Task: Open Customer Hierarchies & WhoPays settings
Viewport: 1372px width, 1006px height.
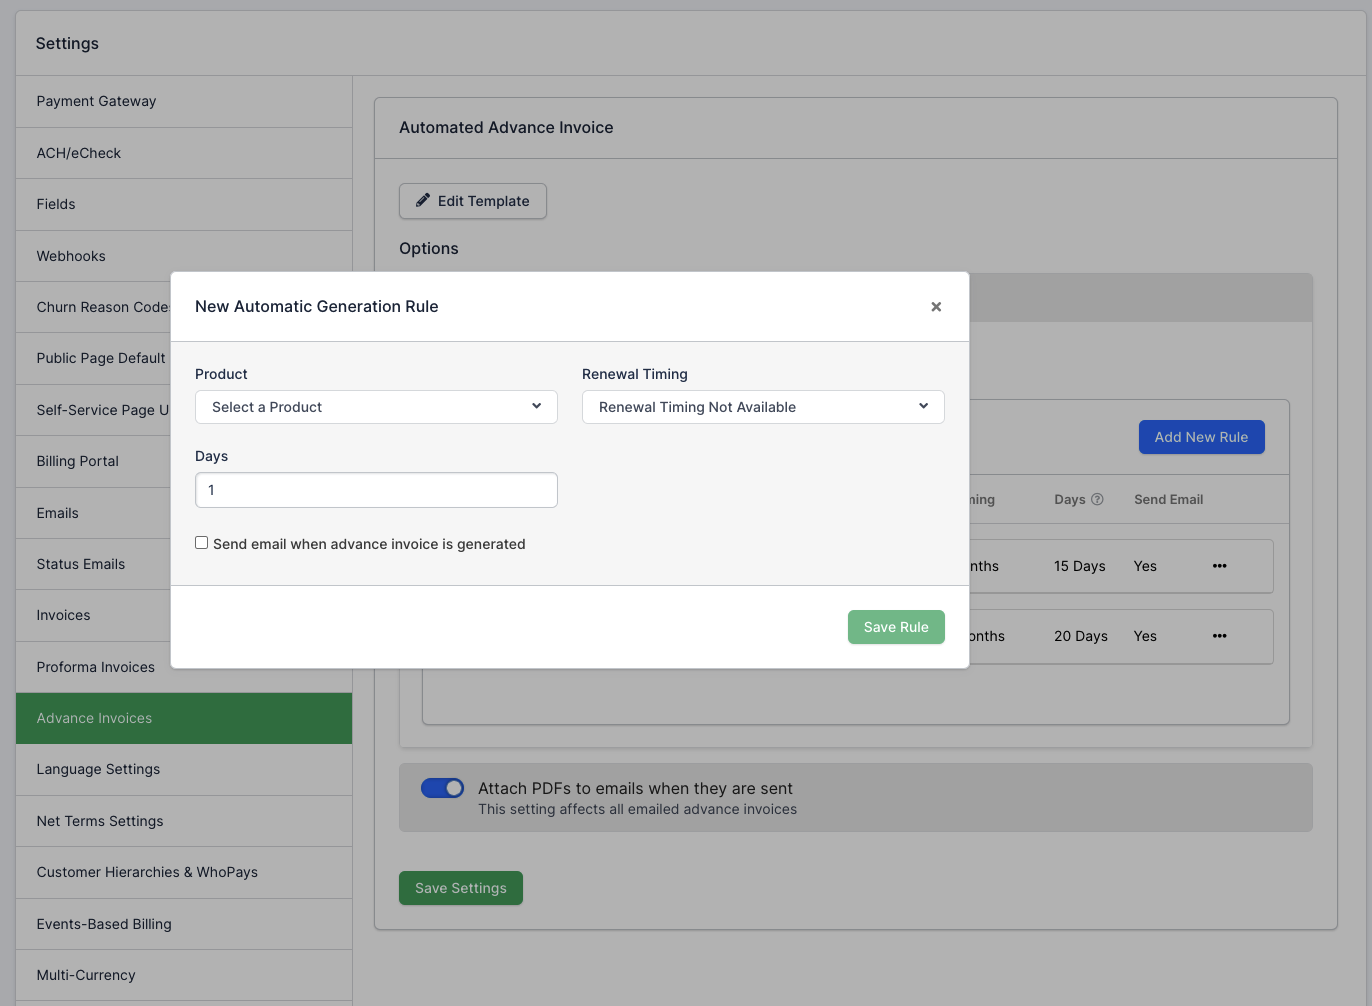Action: [147, 872]
